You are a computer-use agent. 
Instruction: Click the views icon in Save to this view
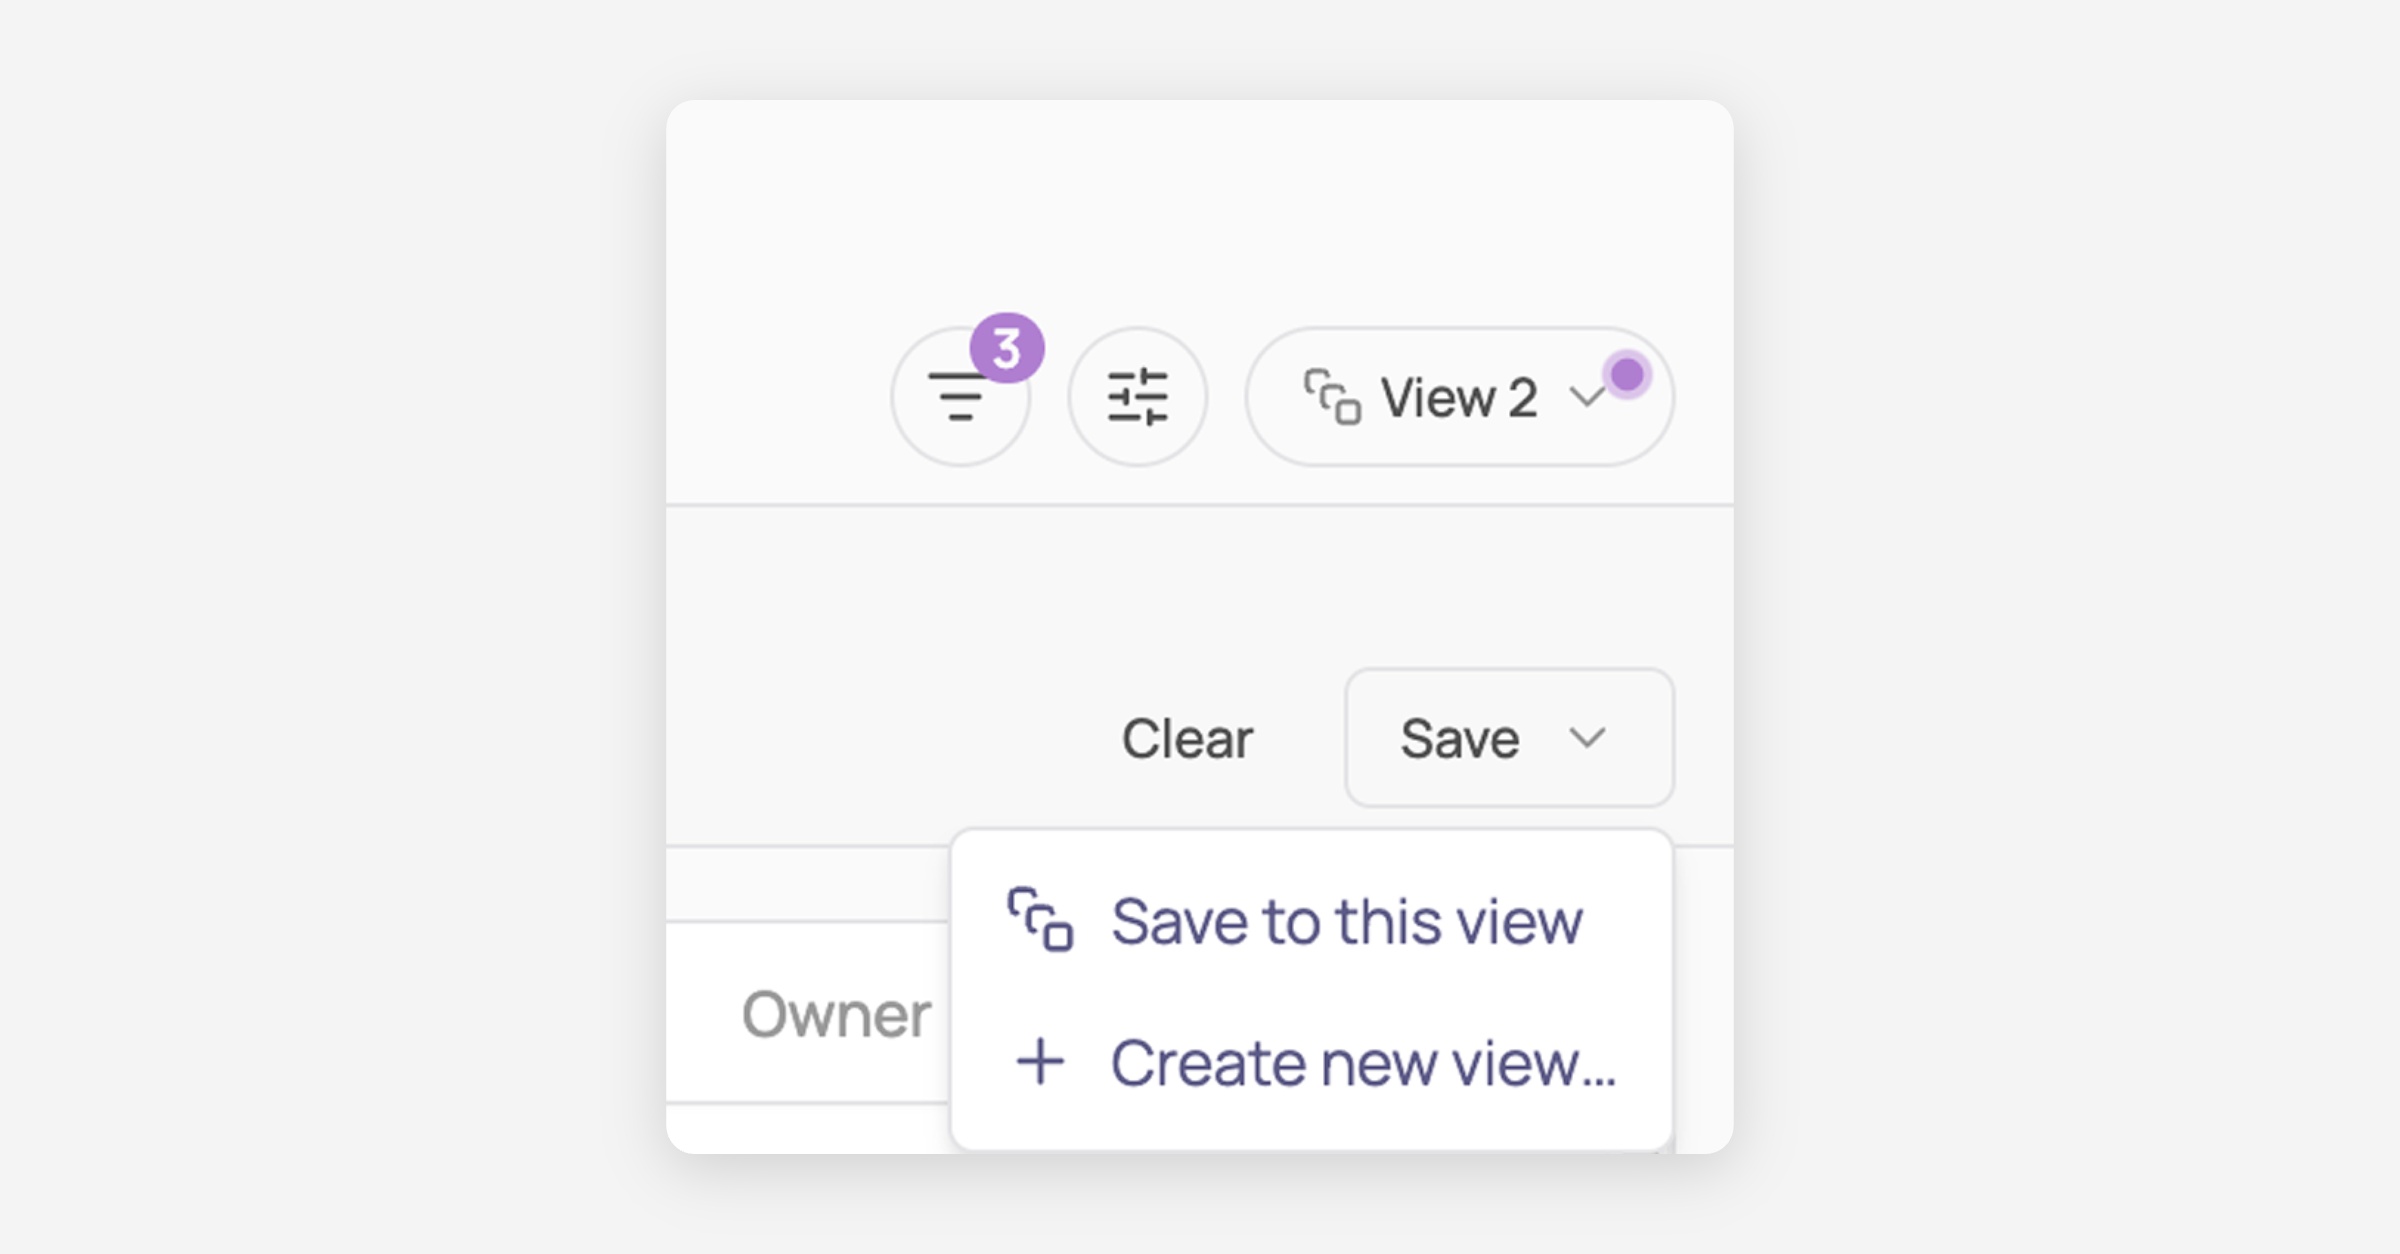tap(1040, 919)
